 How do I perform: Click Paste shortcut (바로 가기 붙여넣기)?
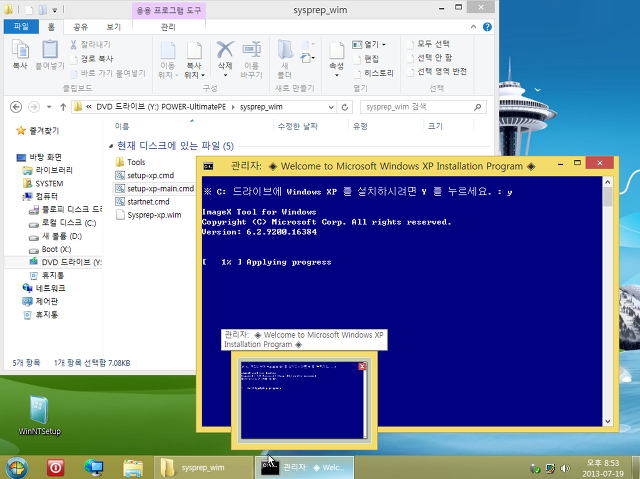[x=108, y=73]
